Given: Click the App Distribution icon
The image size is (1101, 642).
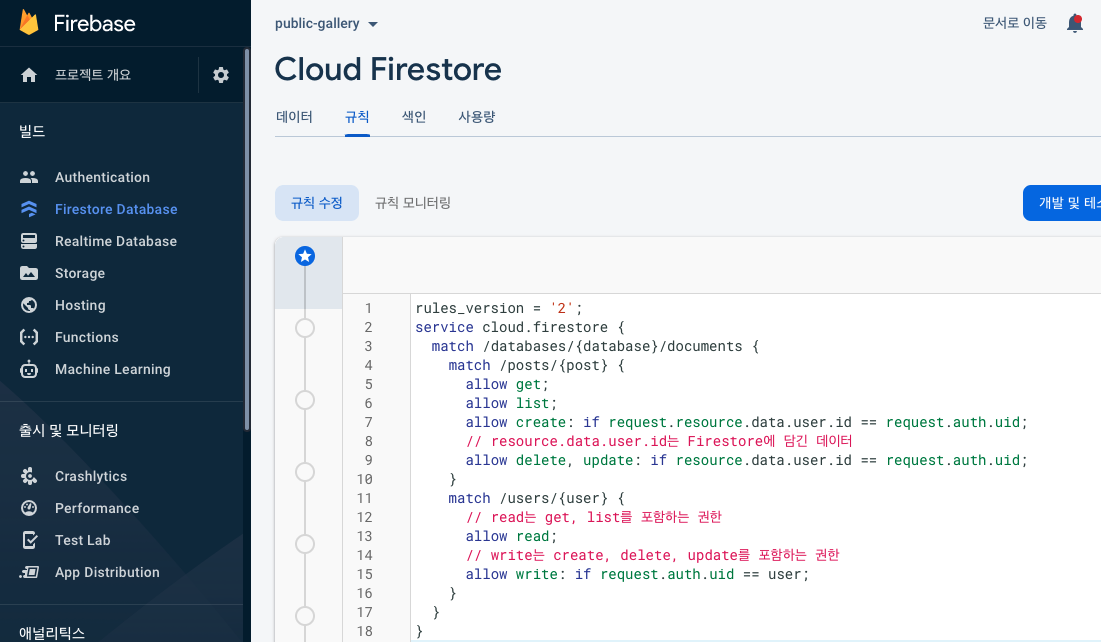Looking at the screenshot, I should pos(29,572).
